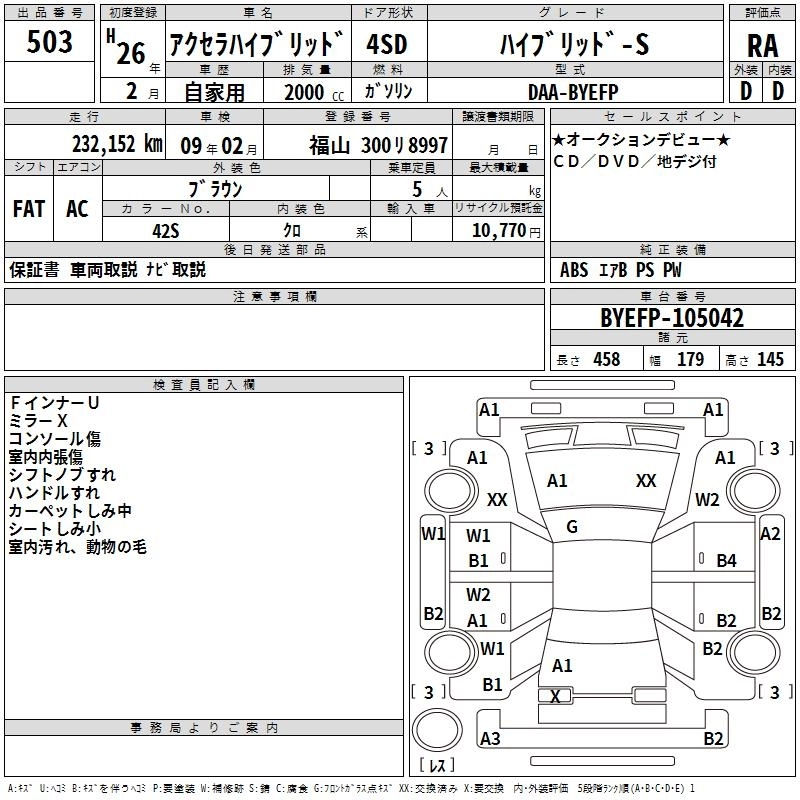Click the front-left wheel circle on diagram

point(449,492)
